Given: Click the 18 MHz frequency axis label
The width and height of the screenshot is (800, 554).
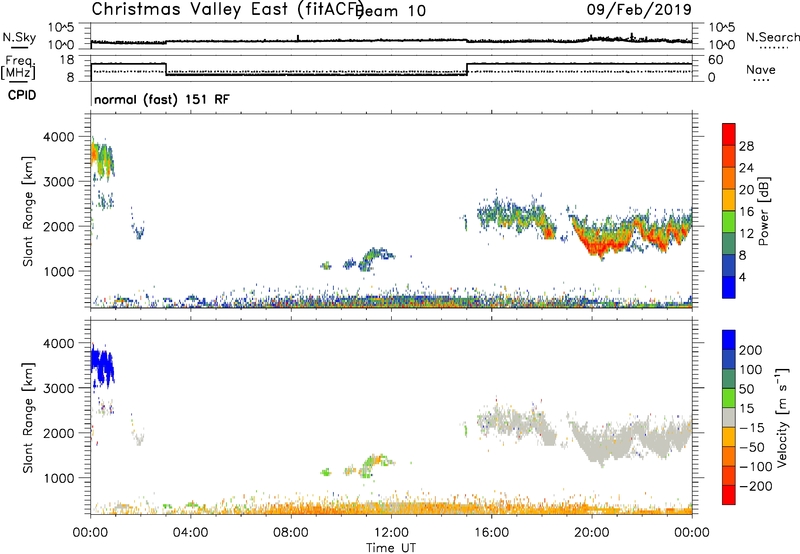Looking at the screenshot, I should (66, 60).
